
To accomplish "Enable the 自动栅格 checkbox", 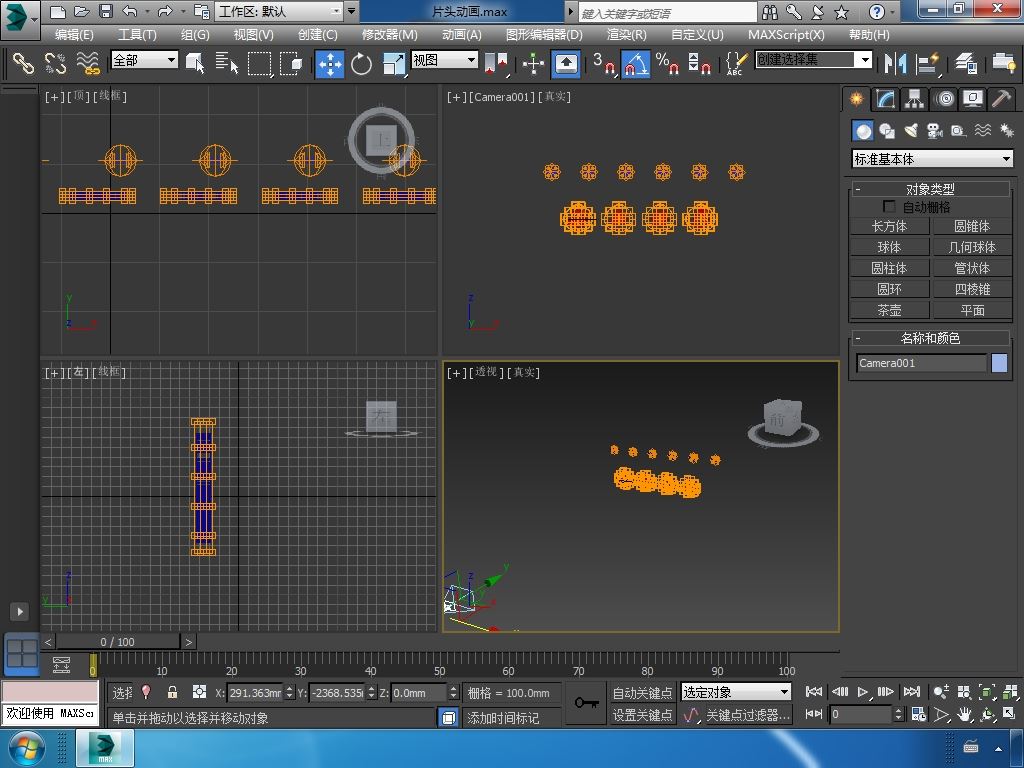I will pyautogui.click(x=889, y=207).
